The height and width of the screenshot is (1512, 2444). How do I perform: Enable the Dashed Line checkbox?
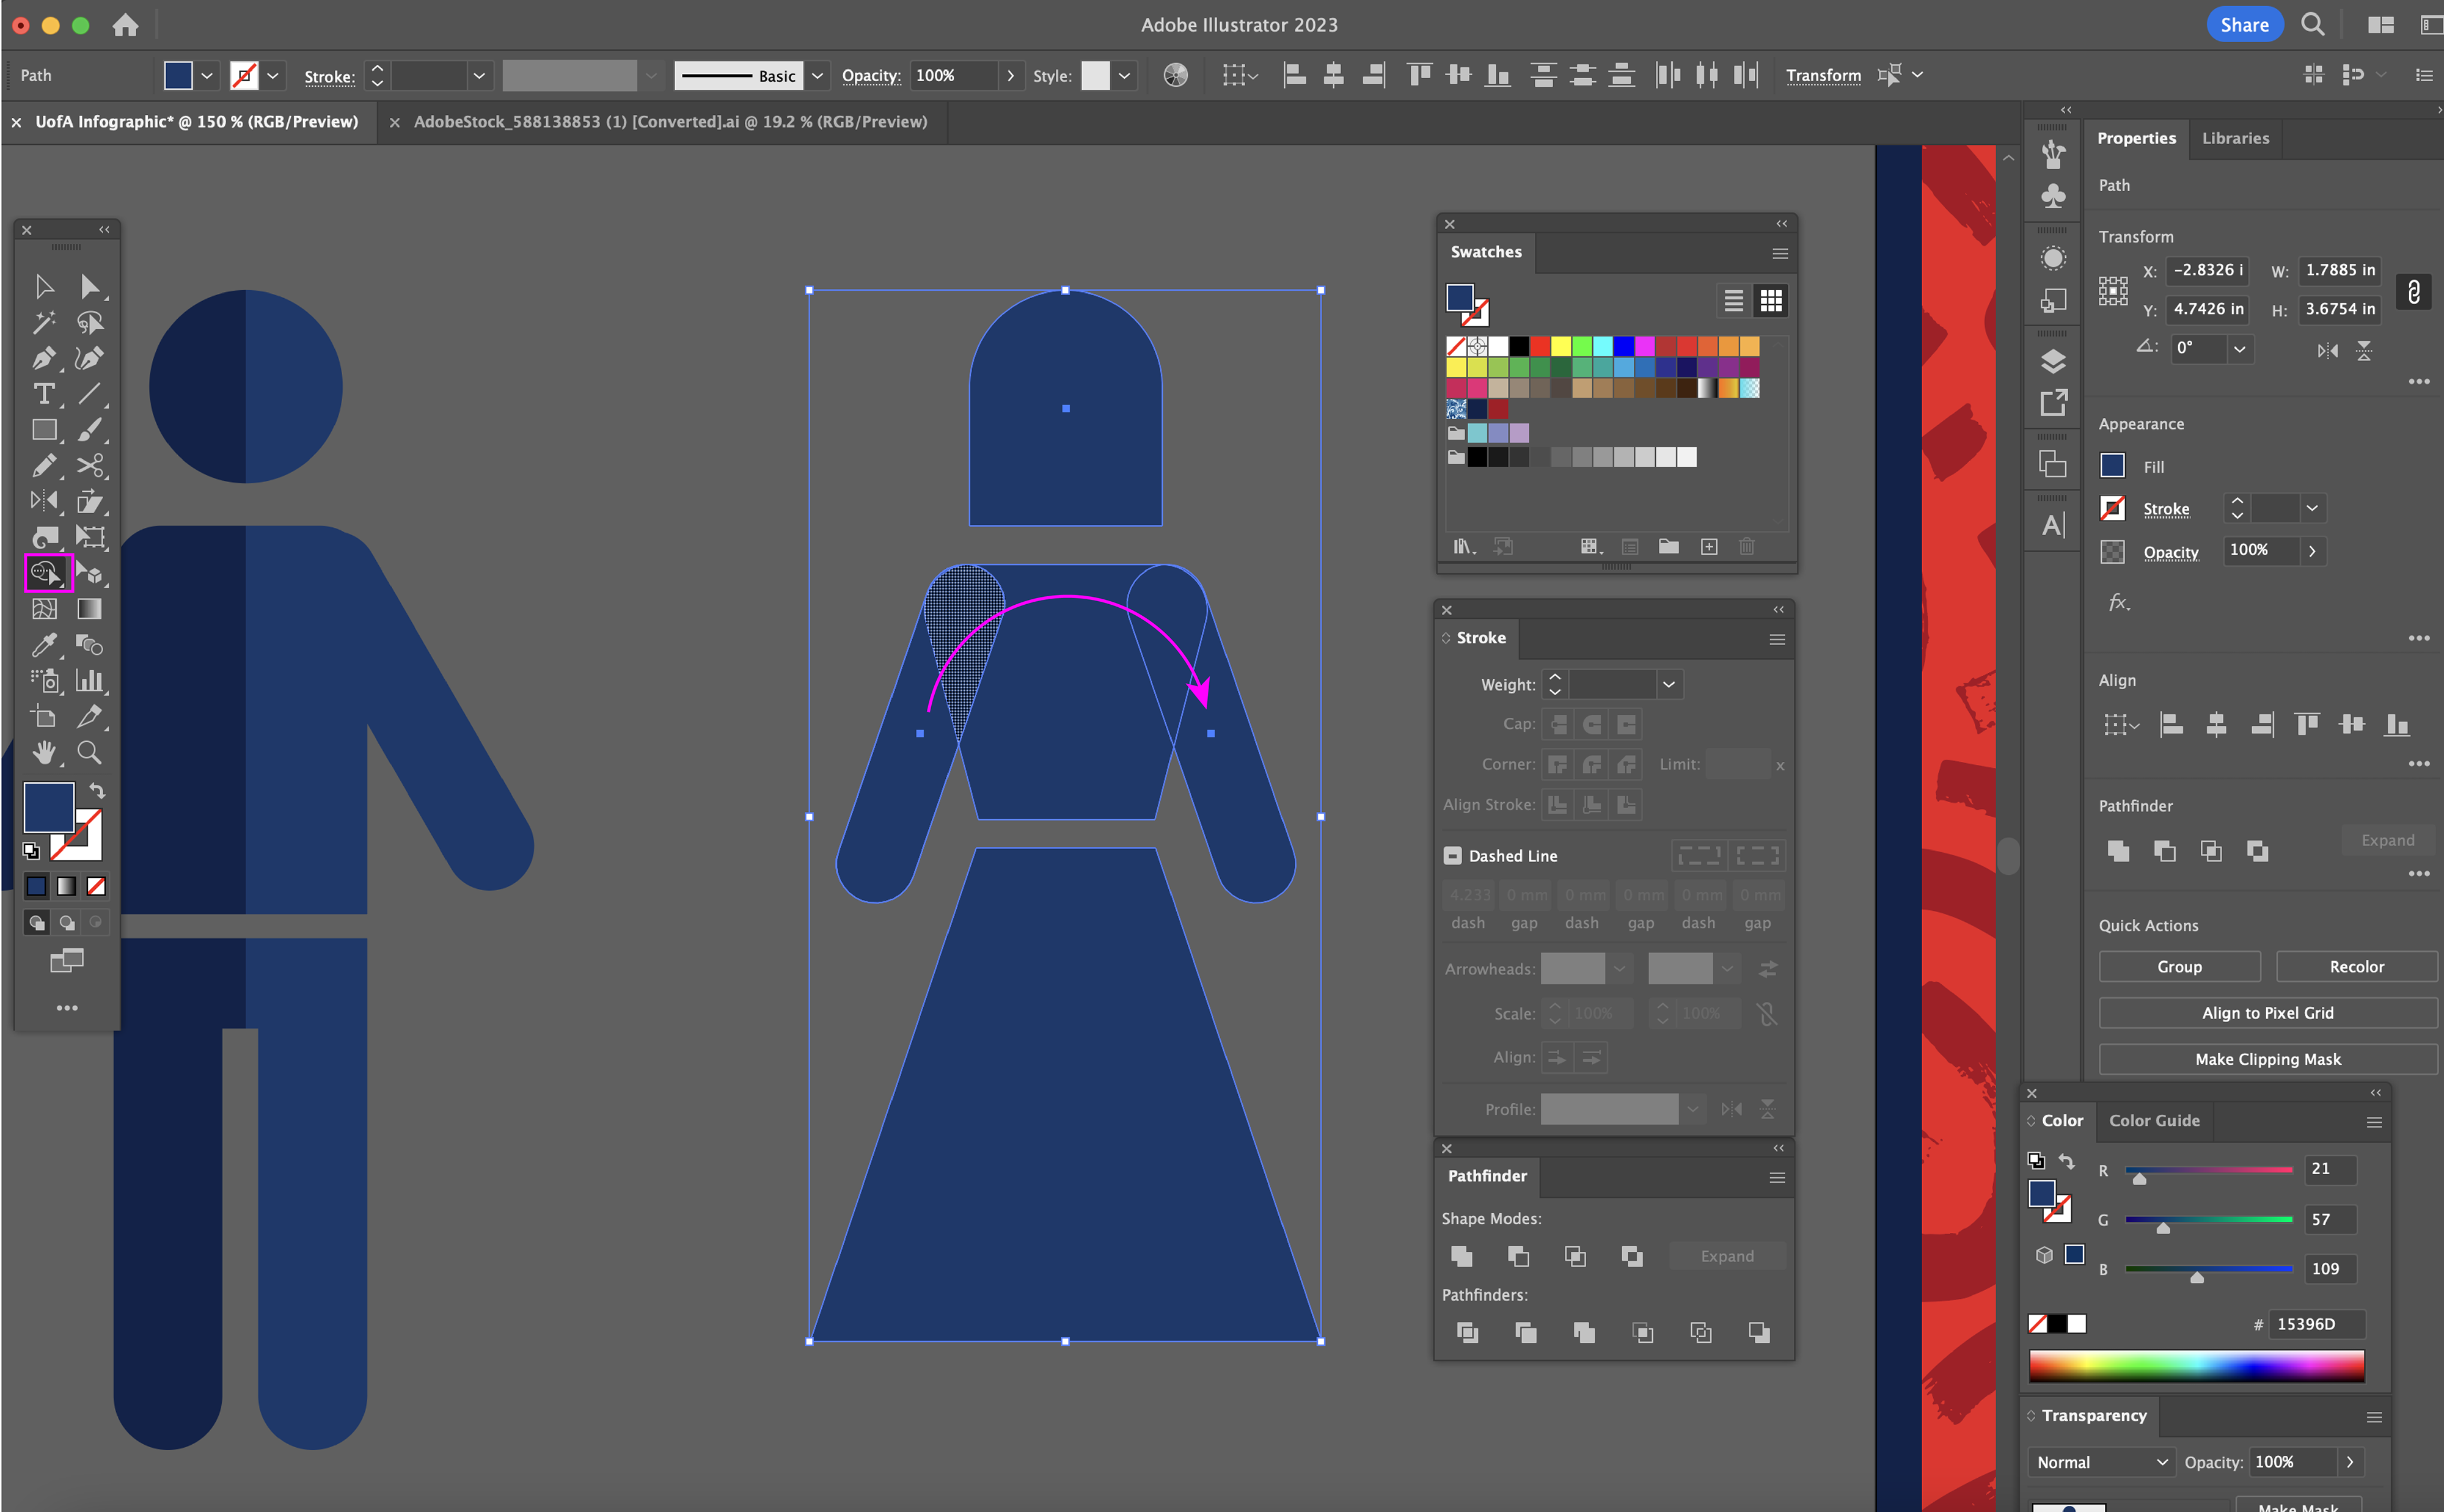(1453, 856)
